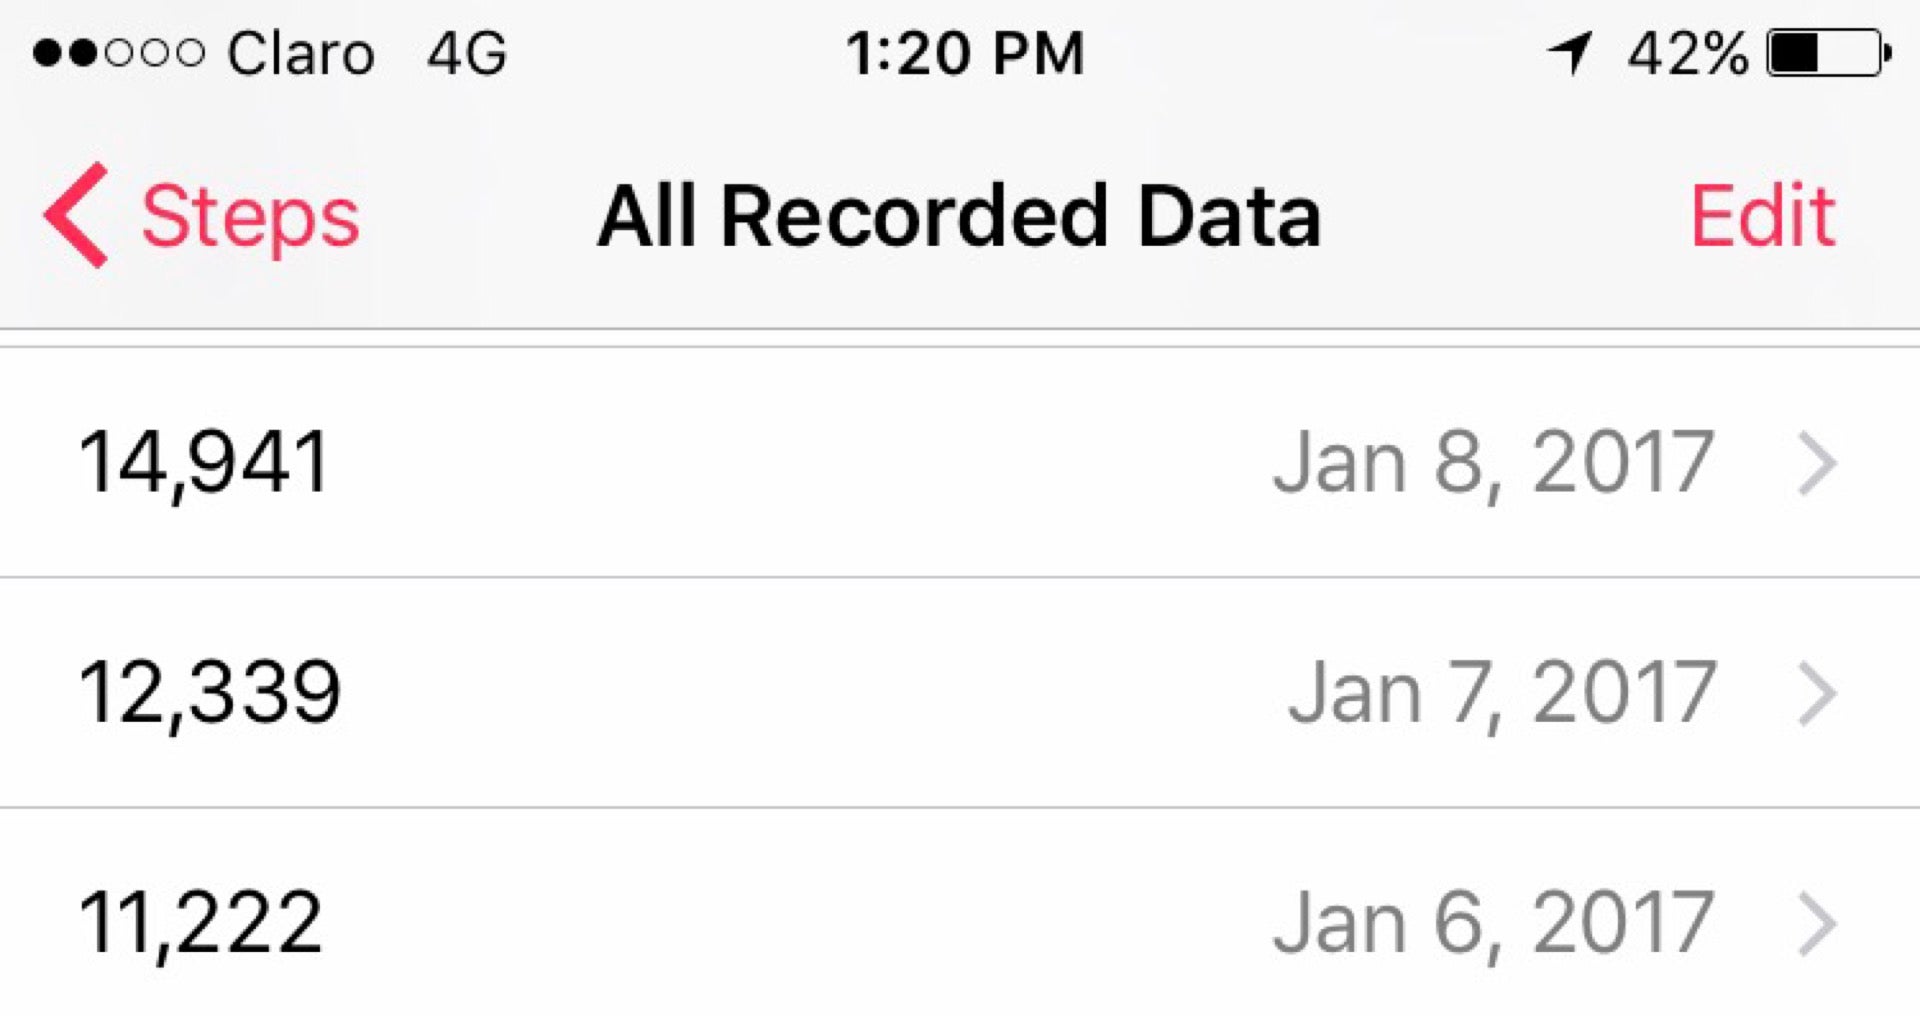Image resolution: width=1920 pixels, height=1016 pixels.
Task: Tap the location services arrow icon
Action: [x=1570, y=53]
